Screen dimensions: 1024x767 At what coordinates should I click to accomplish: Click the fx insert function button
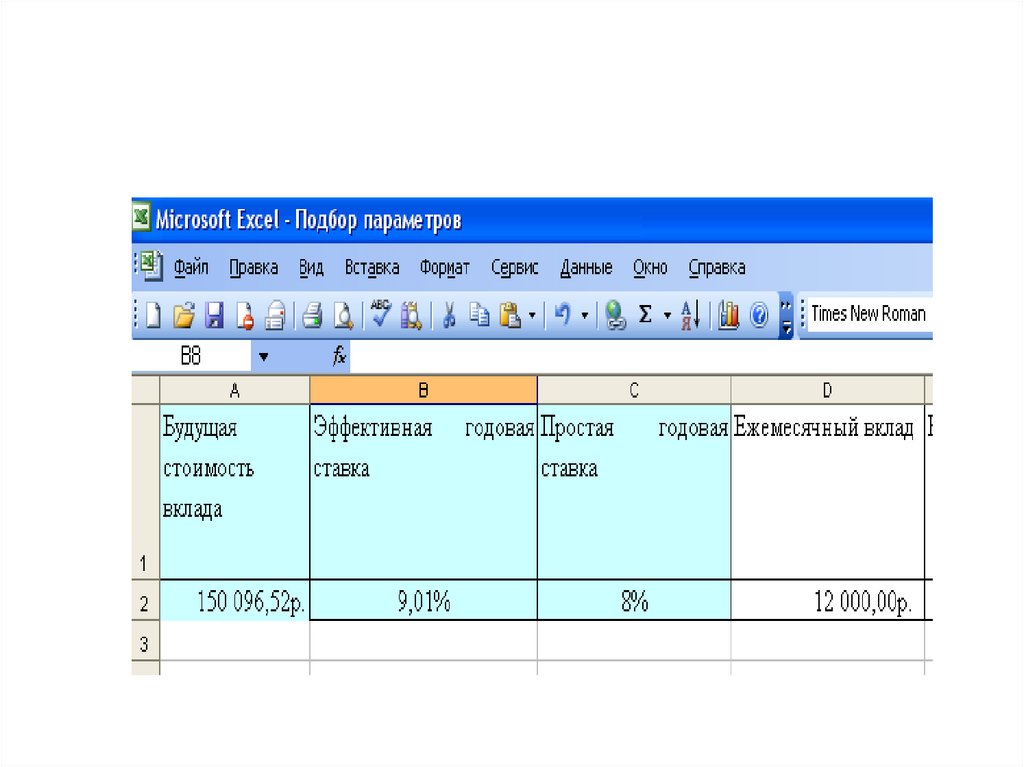click(x=339, y=356)
